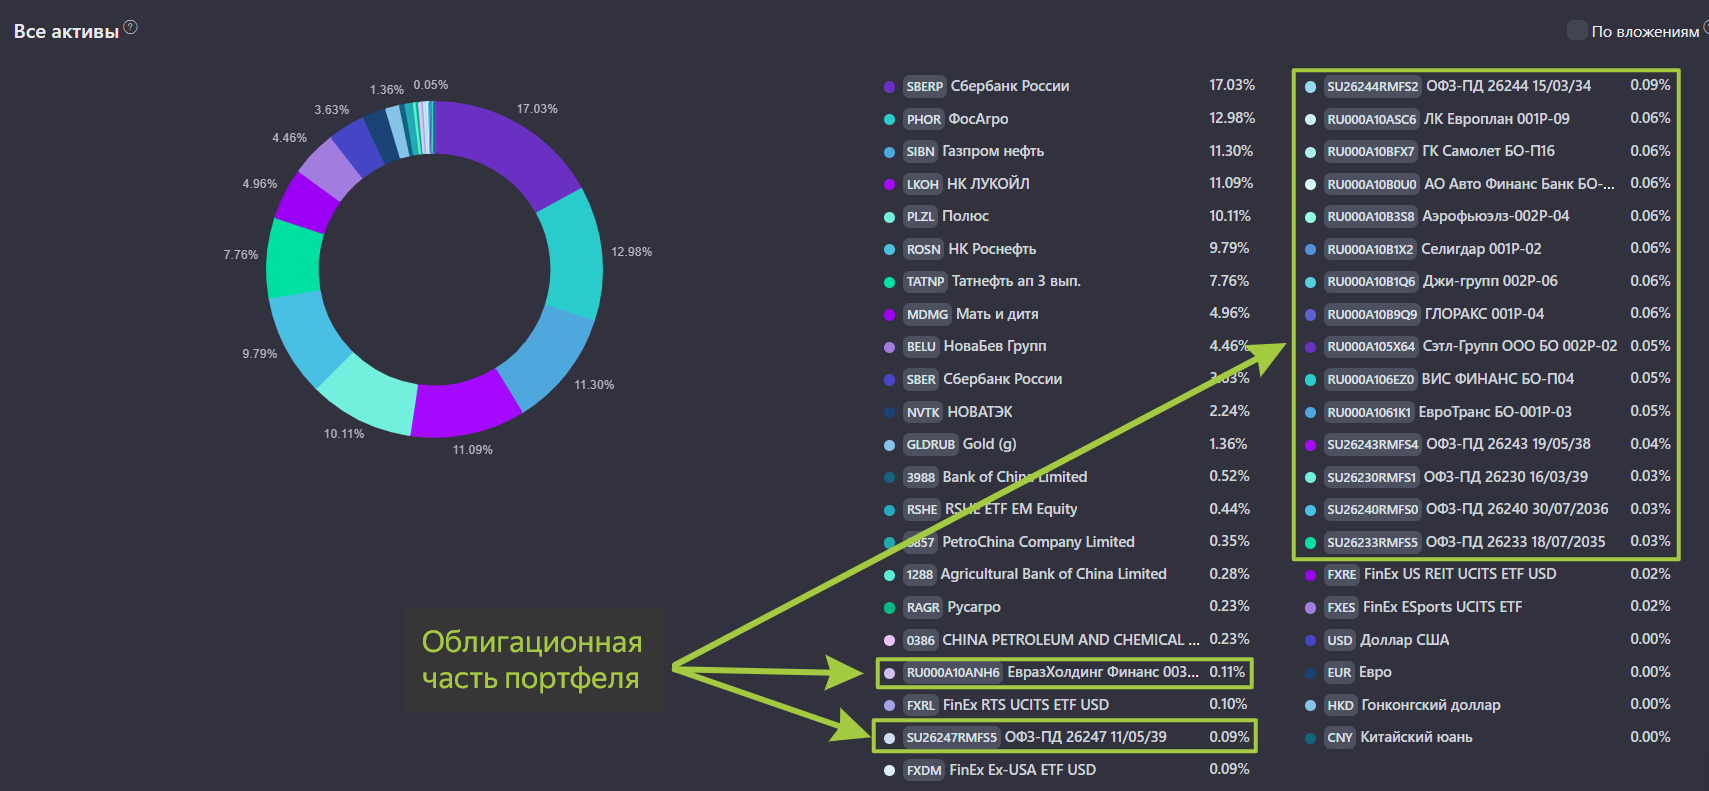Select the SBERP ticker badge
Viewport: 1709px width, 791px height.
[924, 87]
